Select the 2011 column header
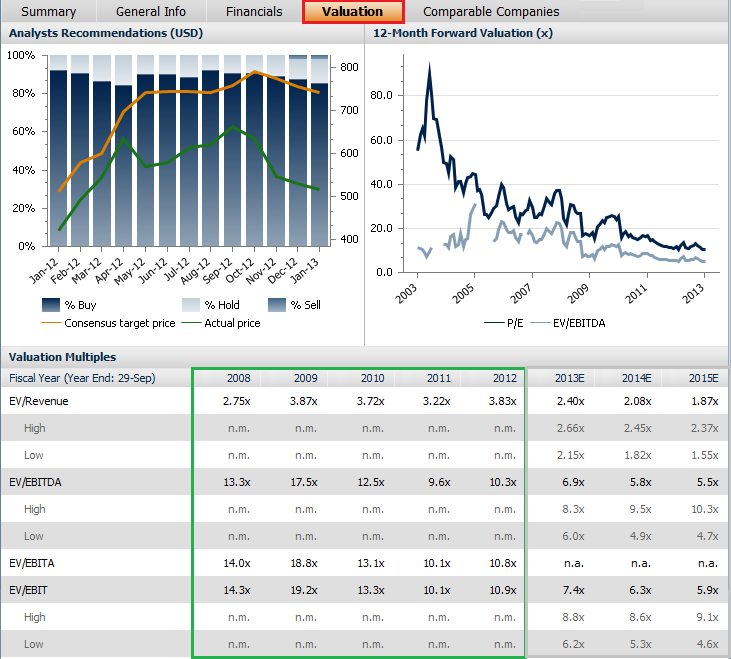 (x=439, y=378)
